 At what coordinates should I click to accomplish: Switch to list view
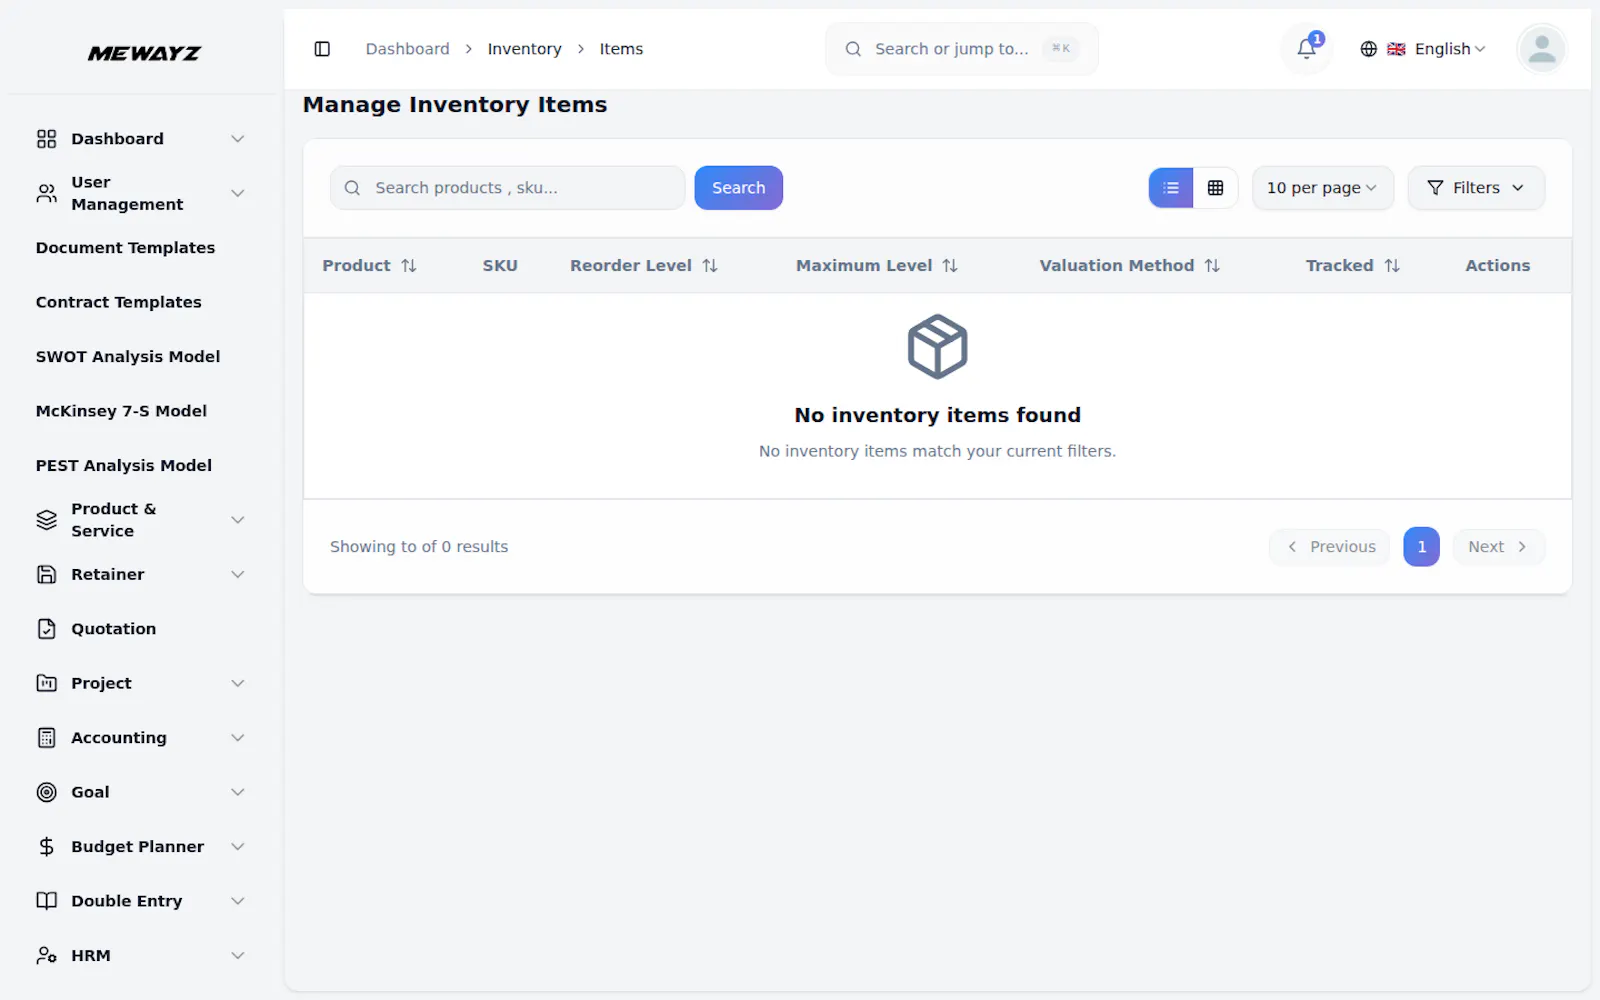point(1171,188)
